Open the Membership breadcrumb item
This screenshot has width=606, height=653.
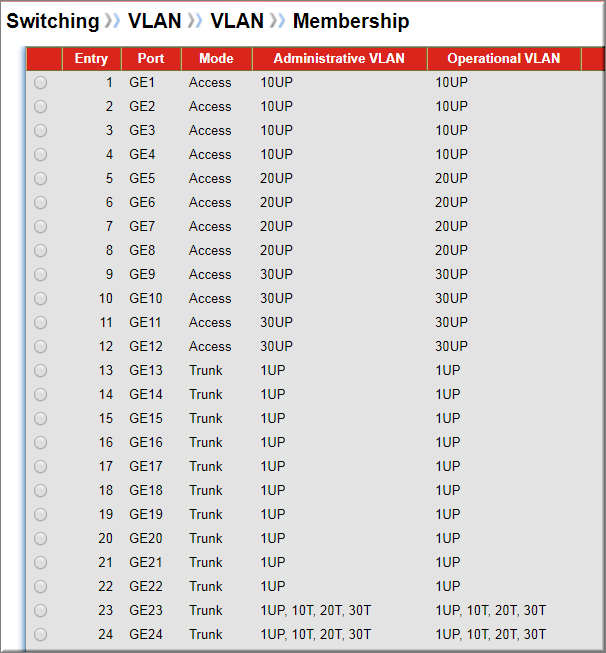(x=351, y=21)
